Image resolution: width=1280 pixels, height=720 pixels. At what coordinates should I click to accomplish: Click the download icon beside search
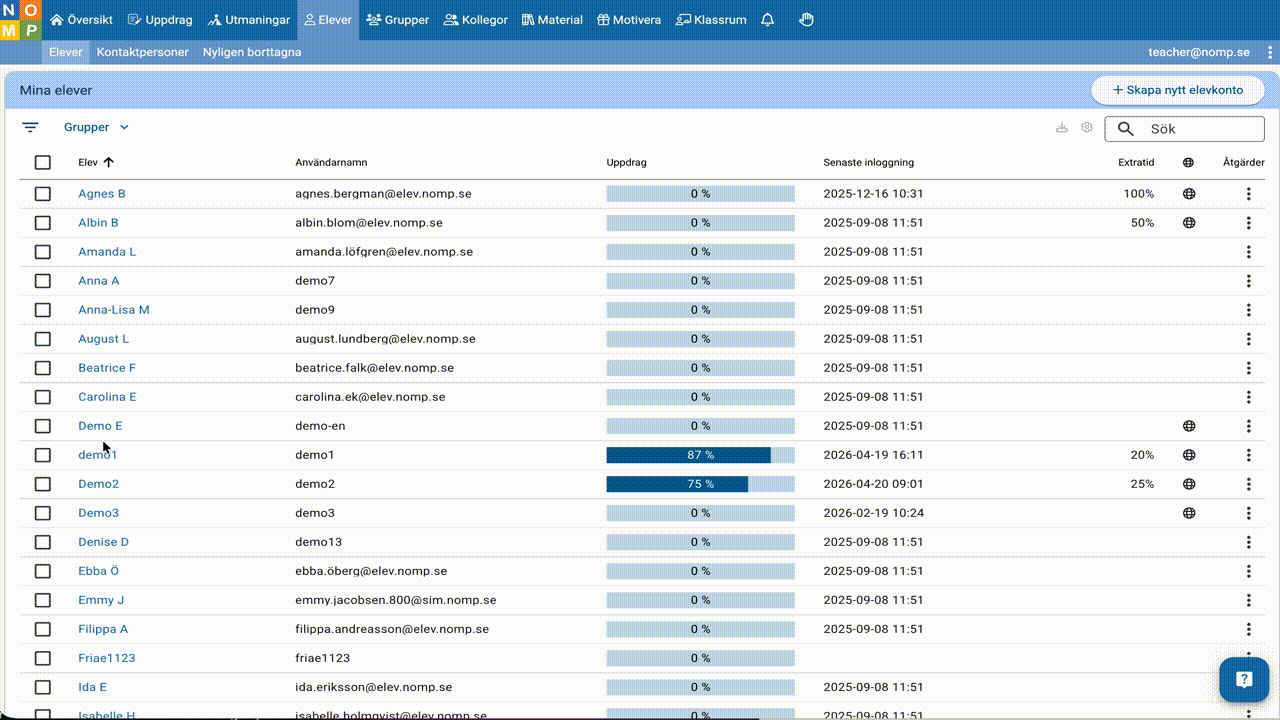[1062, 128]
